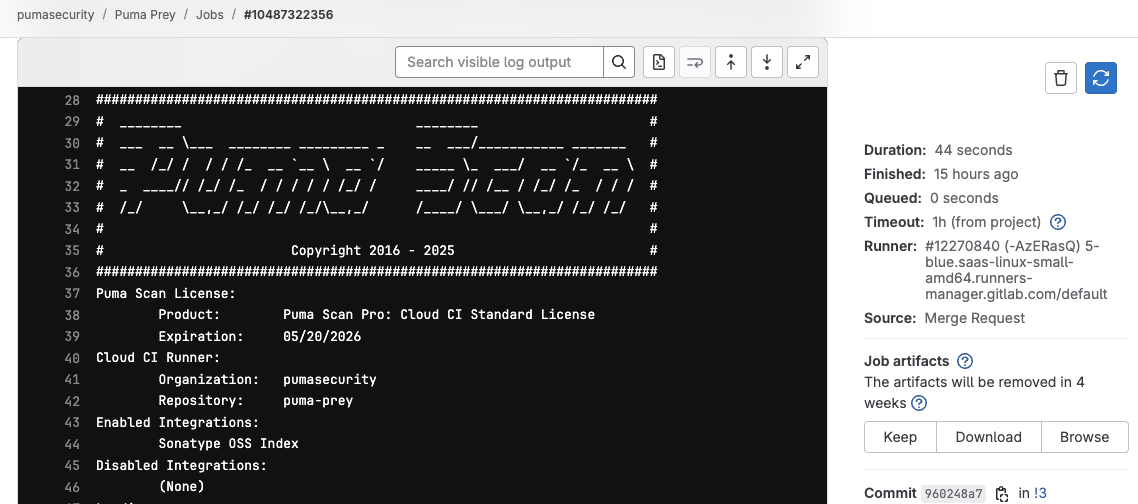Click log line number 40
This screenshot has width=1138, height=504.
(72, 358)
